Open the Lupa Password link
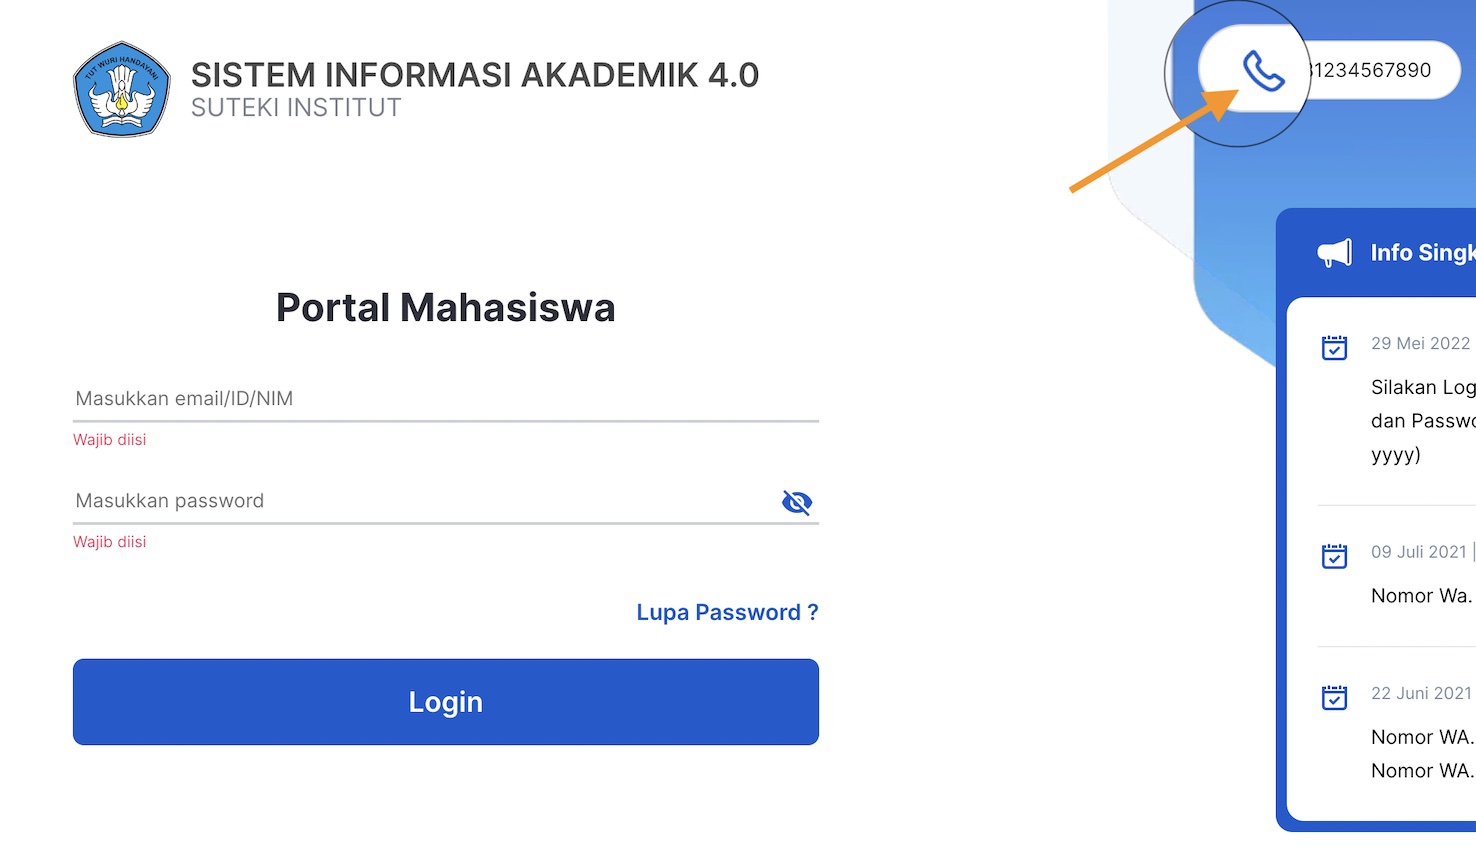This screenshot has width=1476, height=865. [x=727, y=612]
